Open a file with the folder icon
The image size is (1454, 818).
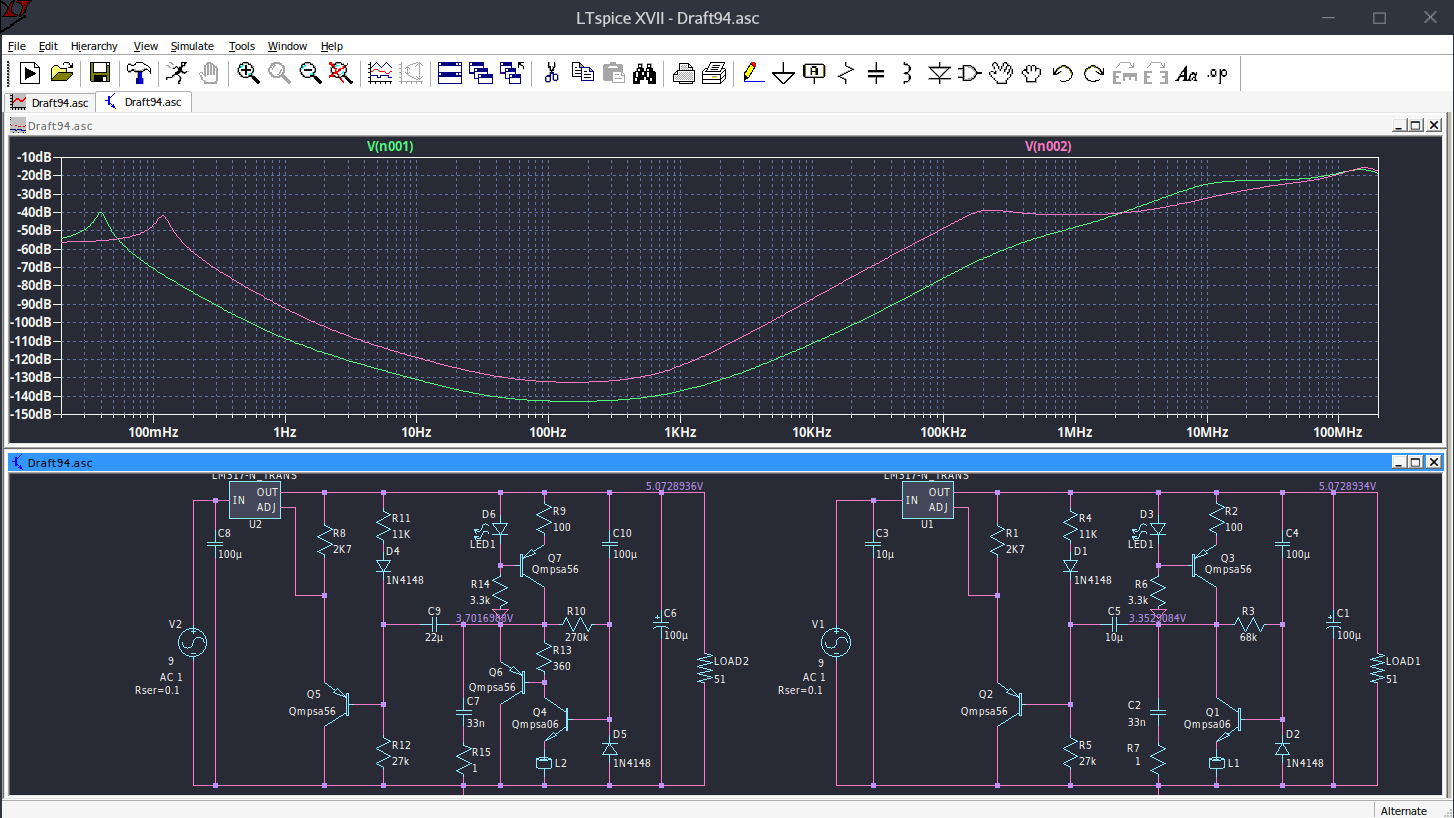point(62,73)
